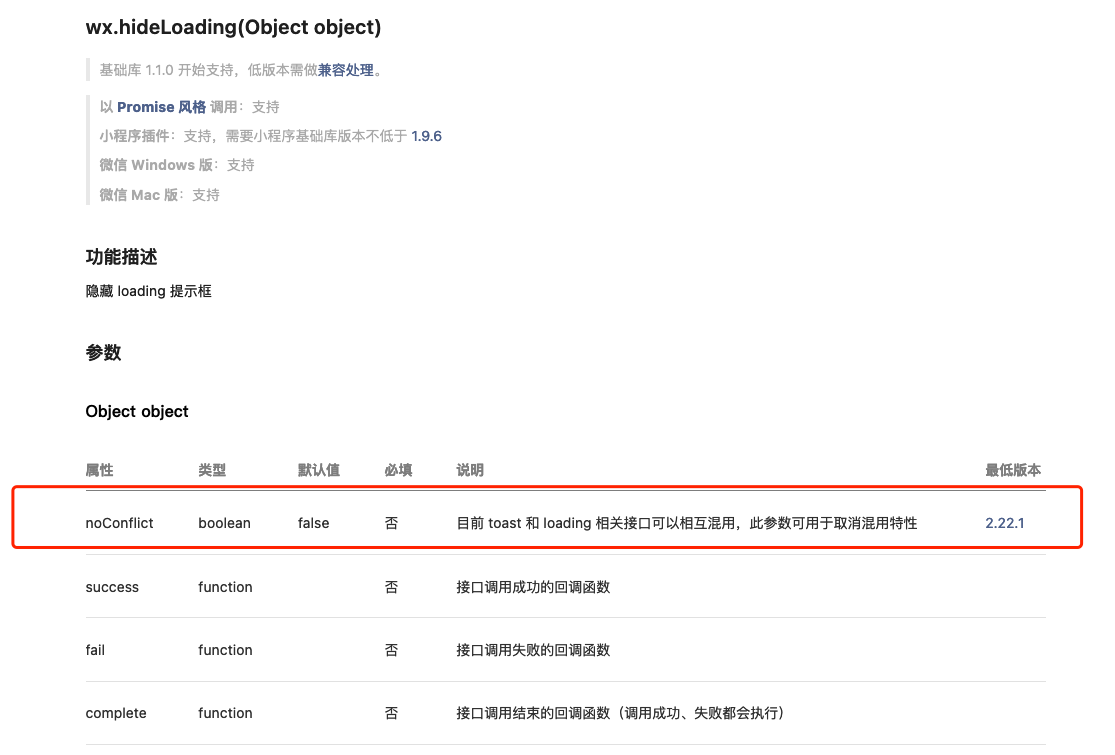Click the Object object subheading
The width and height of the screenshot is (1115, 755).
137,411
